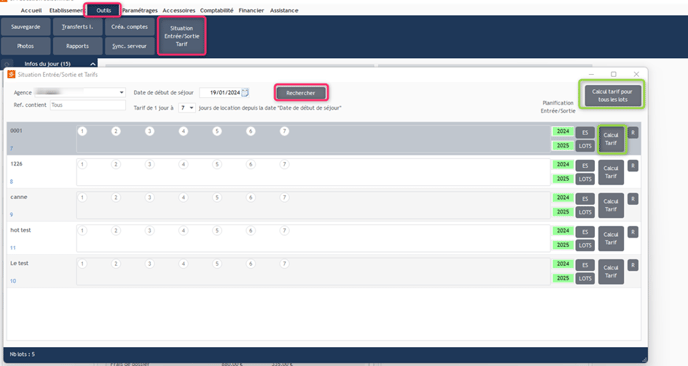Click Calcul Tarif for lot 0001
The width and height of the screenshot is (688, 366).
point(611,139)
